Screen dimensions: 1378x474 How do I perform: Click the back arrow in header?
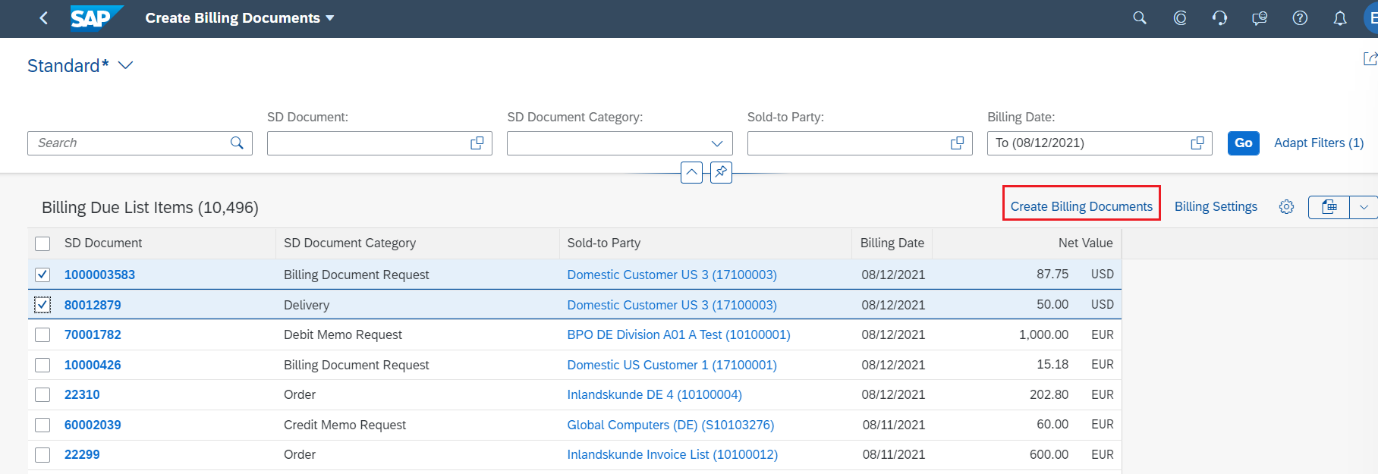click(43, 18)
